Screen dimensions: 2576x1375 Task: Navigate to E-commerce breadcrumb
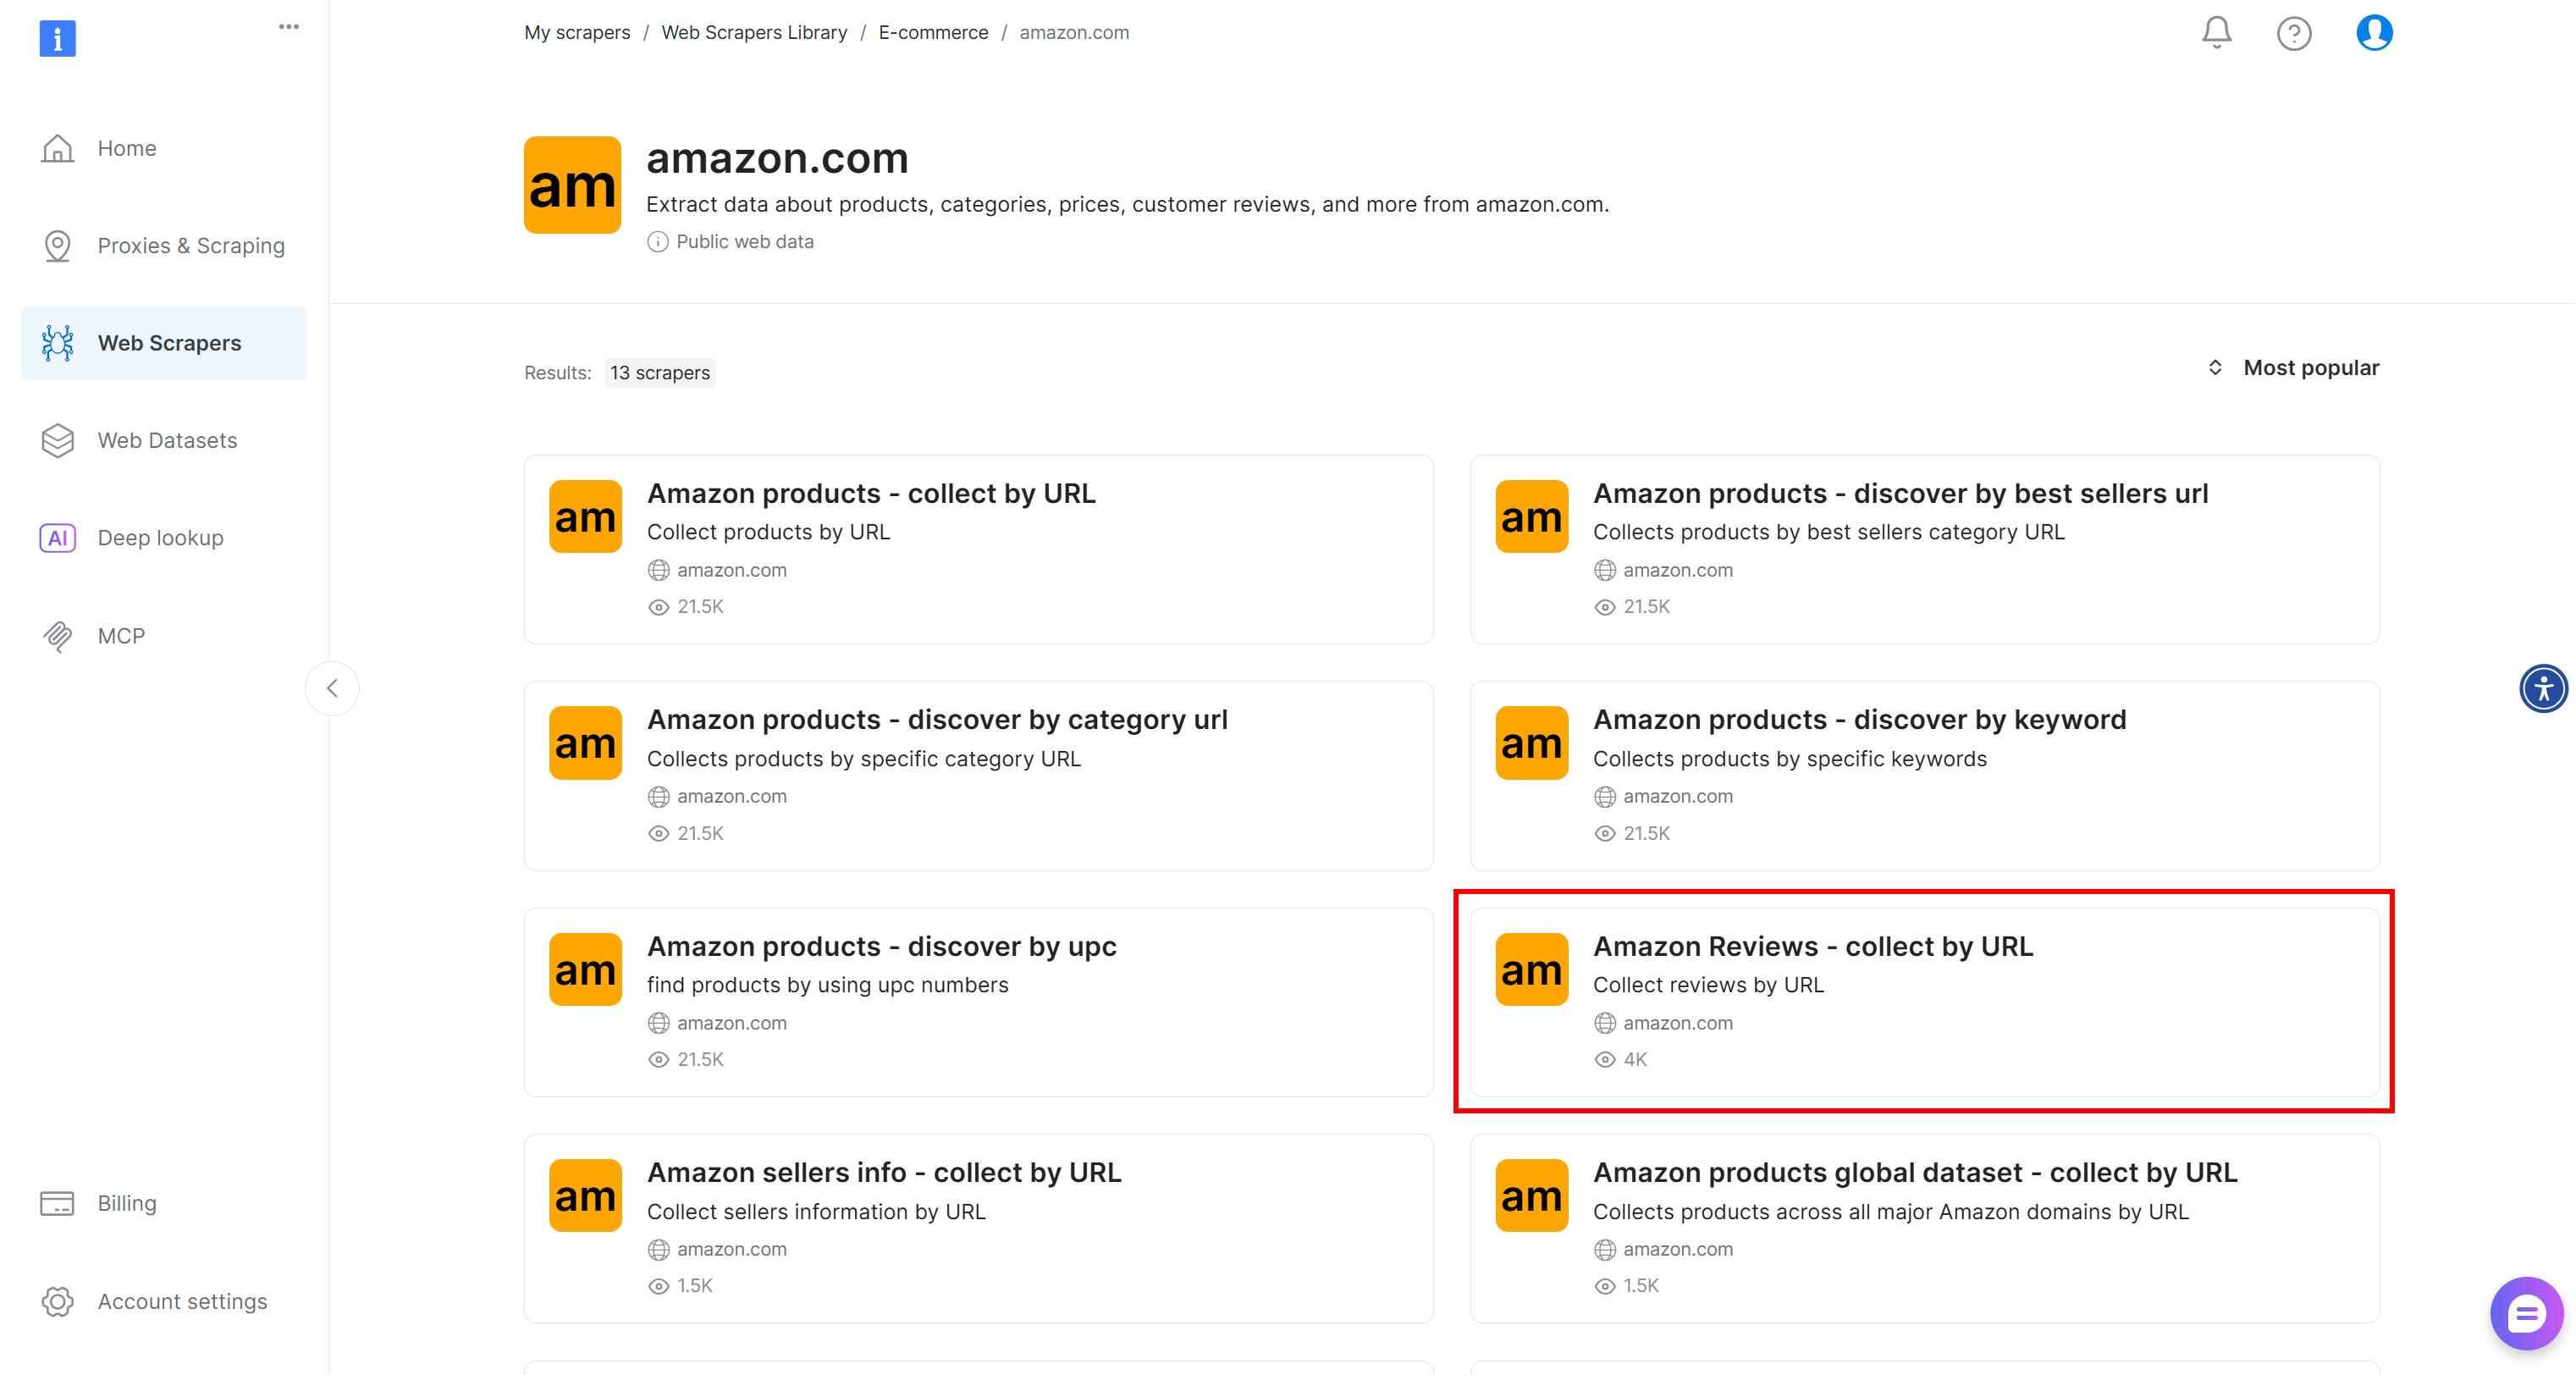[933, 32]
